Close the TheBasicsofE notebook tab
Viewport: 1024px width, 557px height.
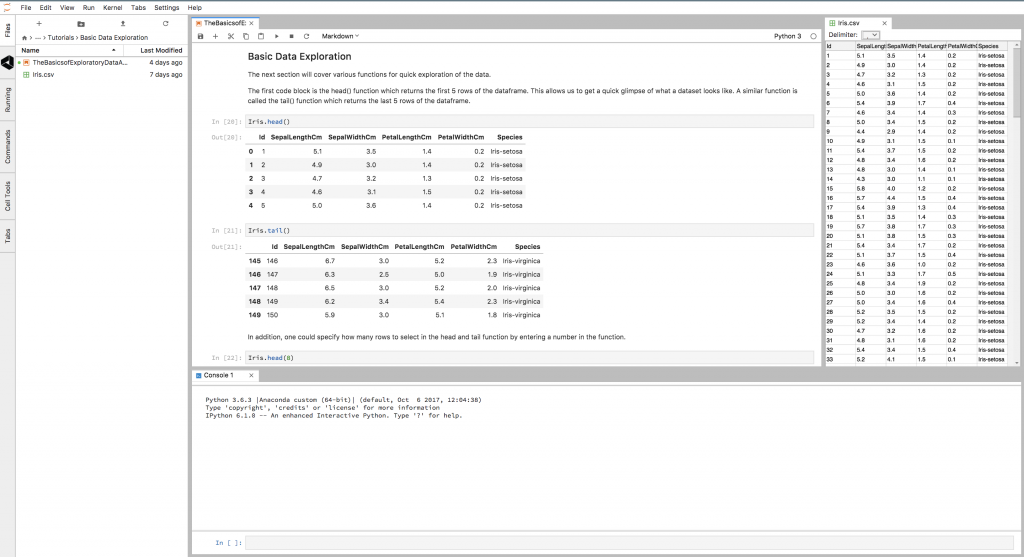[251, 23]
